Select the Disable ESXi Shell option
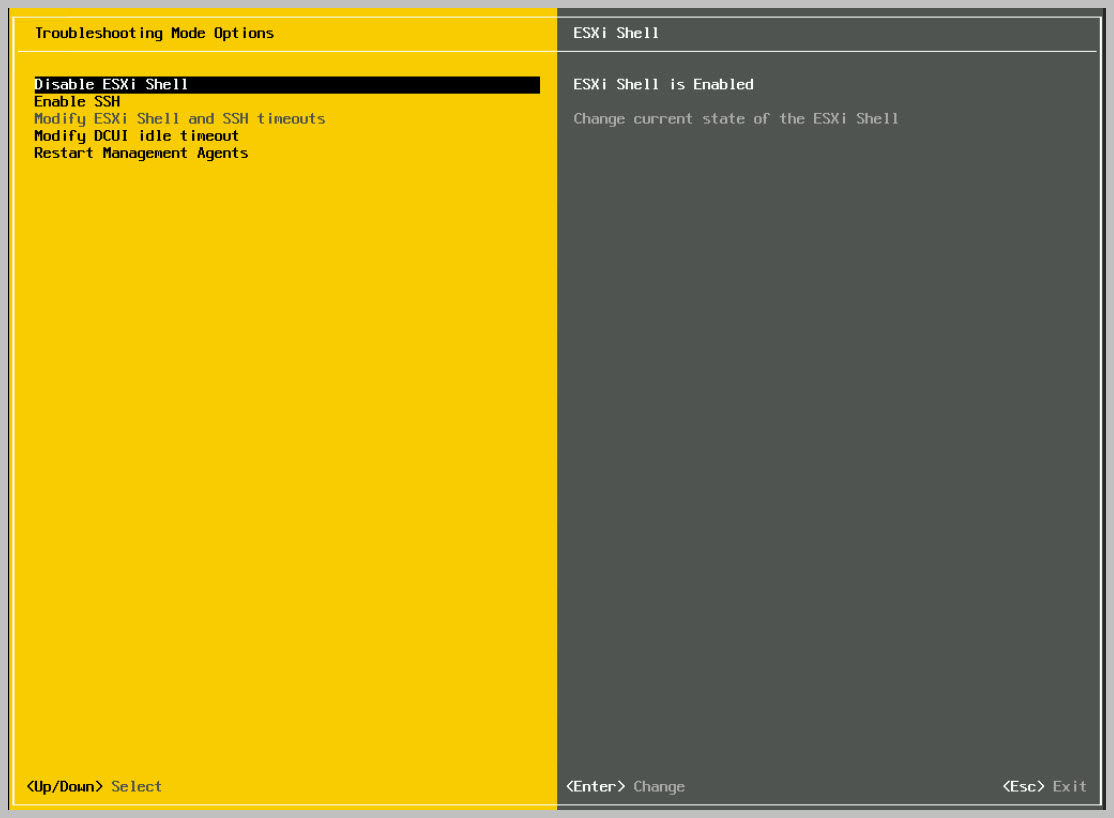 287,85
